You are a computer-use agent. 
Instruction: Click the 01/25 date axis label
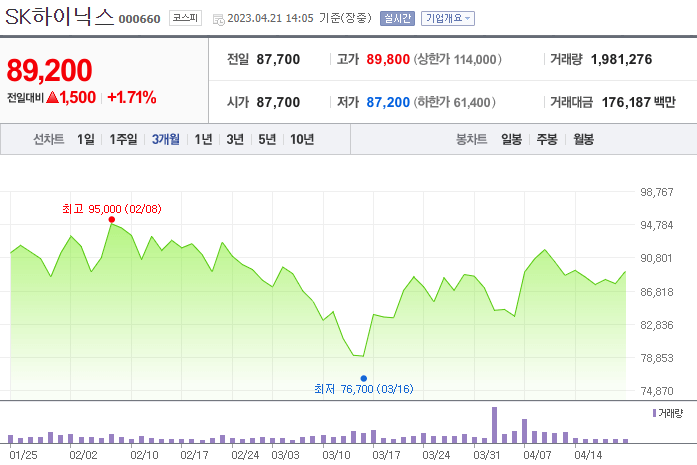tap(23, 455)
